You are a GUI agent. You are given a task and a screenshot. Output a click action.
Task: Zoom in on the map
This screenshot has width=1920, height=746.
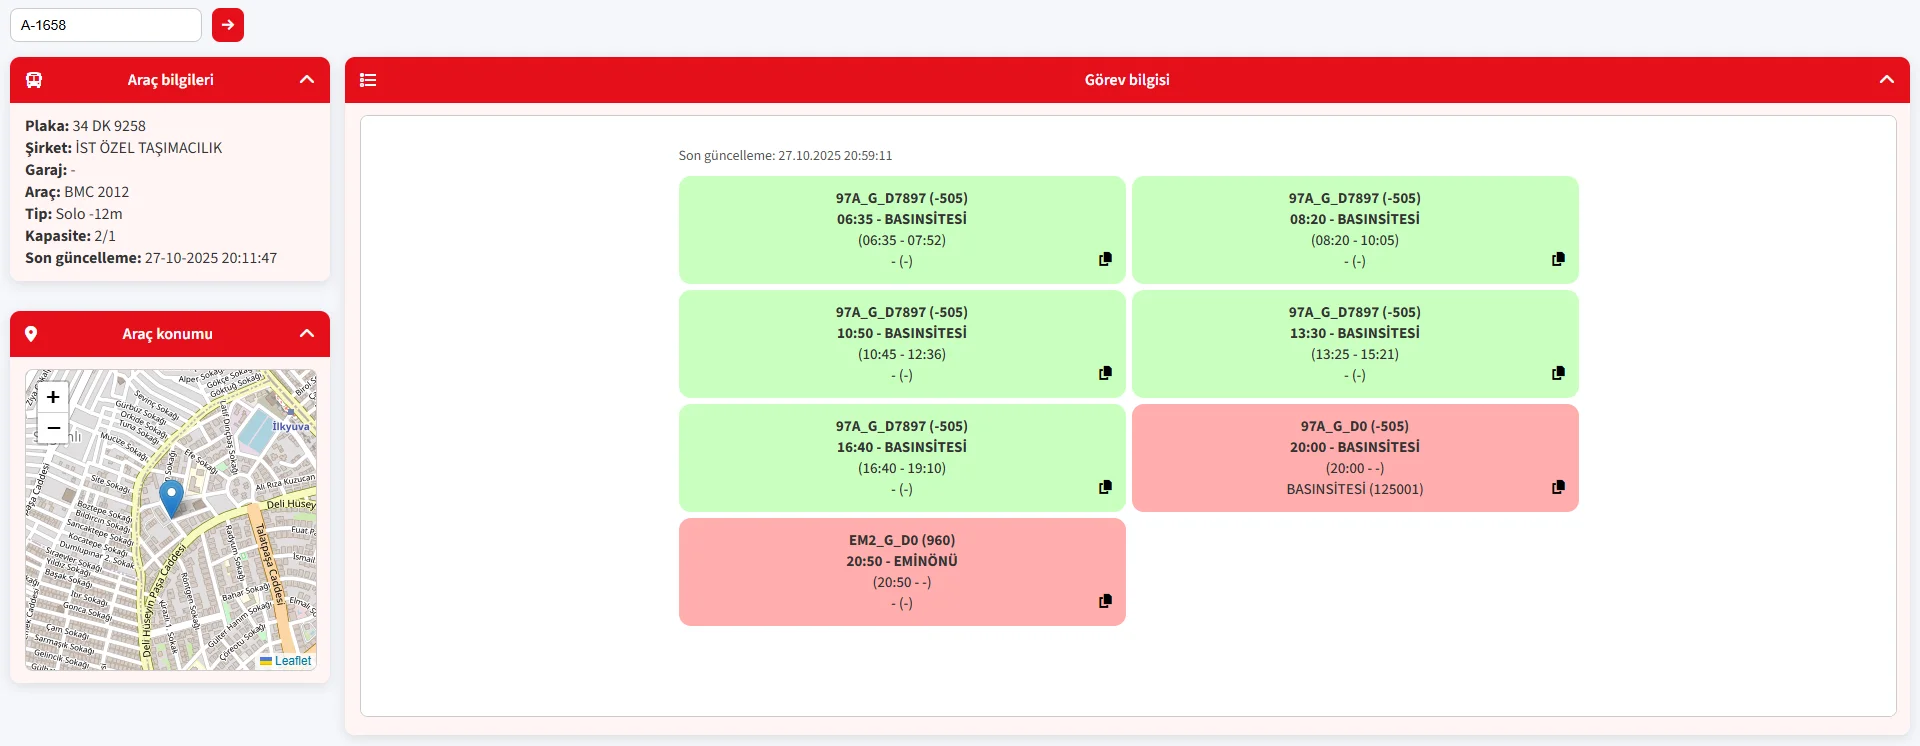pyautogui.click(x=53, y=397)
